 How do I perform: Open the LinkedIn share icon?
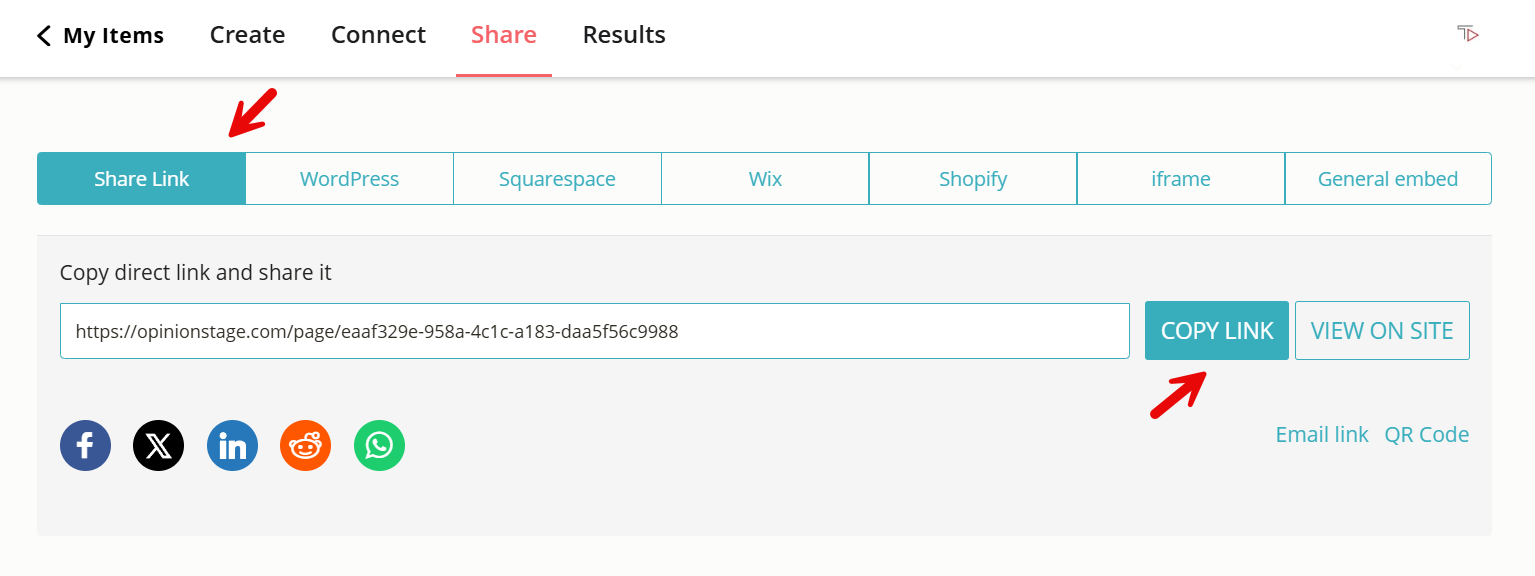click(x=232, y=445)
